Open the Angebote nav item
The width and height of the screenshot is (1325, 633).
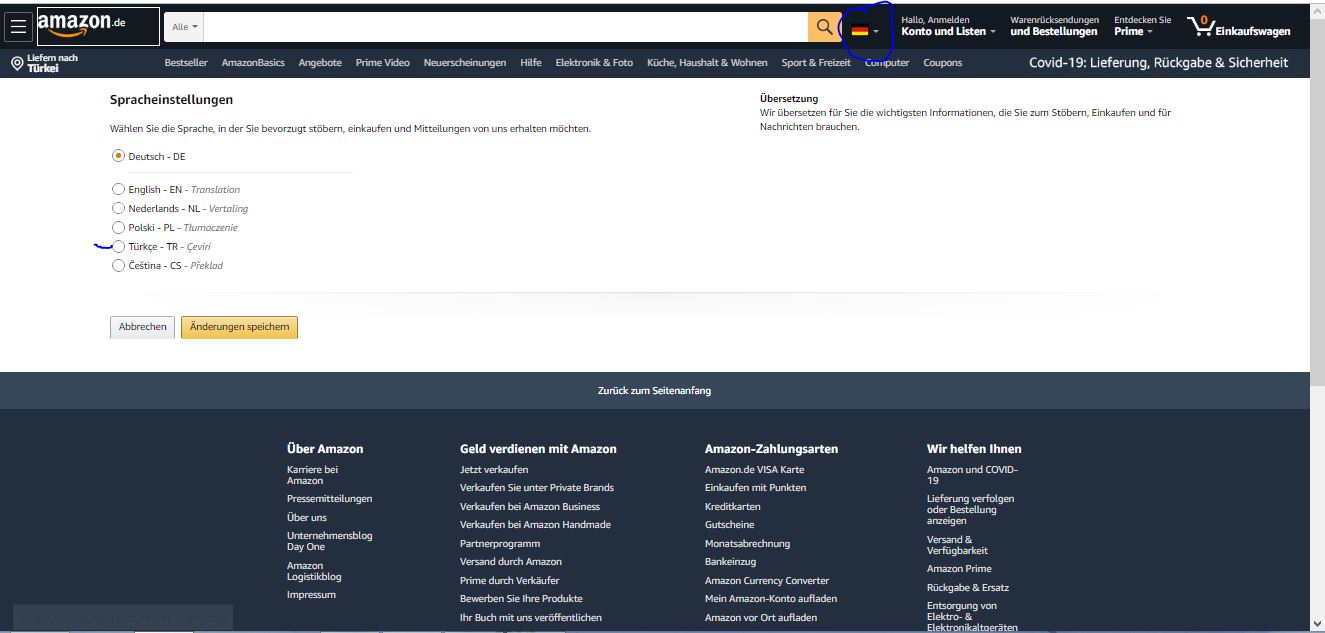click(320, 63)
